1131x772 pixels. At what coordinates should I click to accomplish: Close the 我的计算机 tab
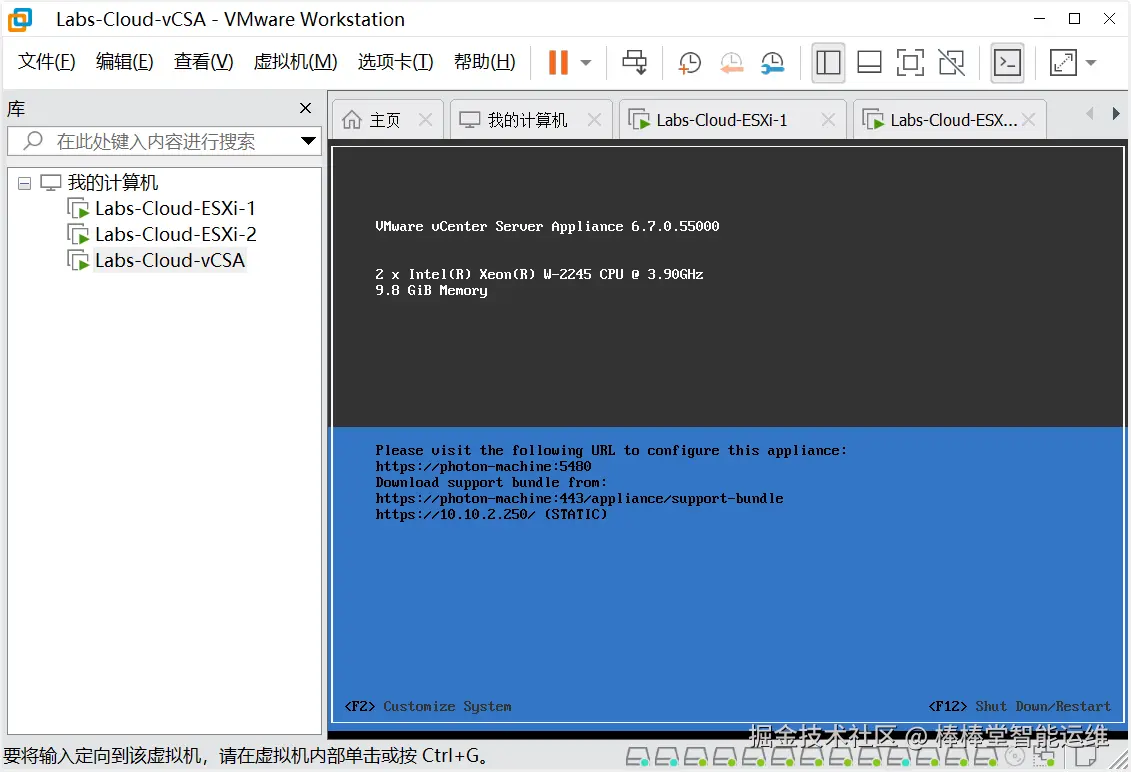(594, 120)
